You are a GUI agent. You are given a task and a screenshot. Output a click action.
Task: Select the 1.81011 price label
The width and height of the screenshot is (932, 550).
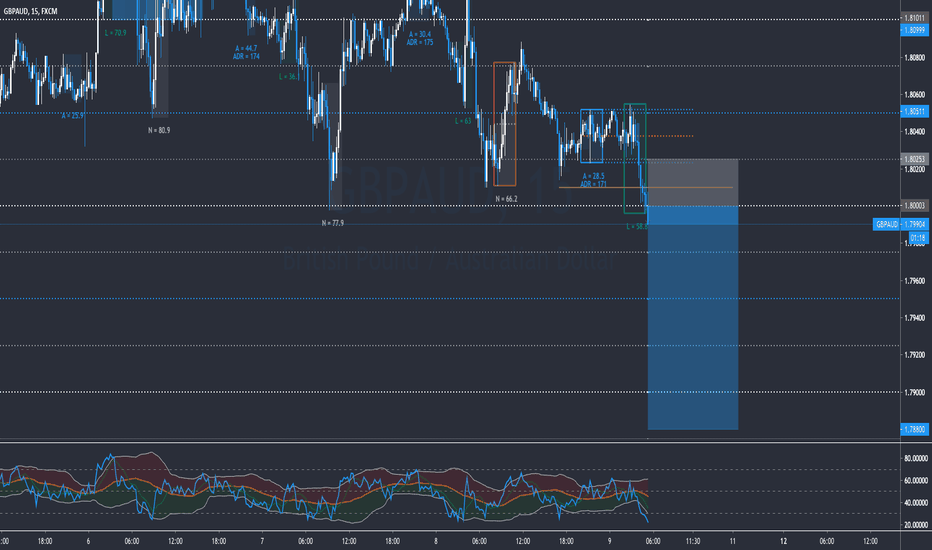coord(914,18)
